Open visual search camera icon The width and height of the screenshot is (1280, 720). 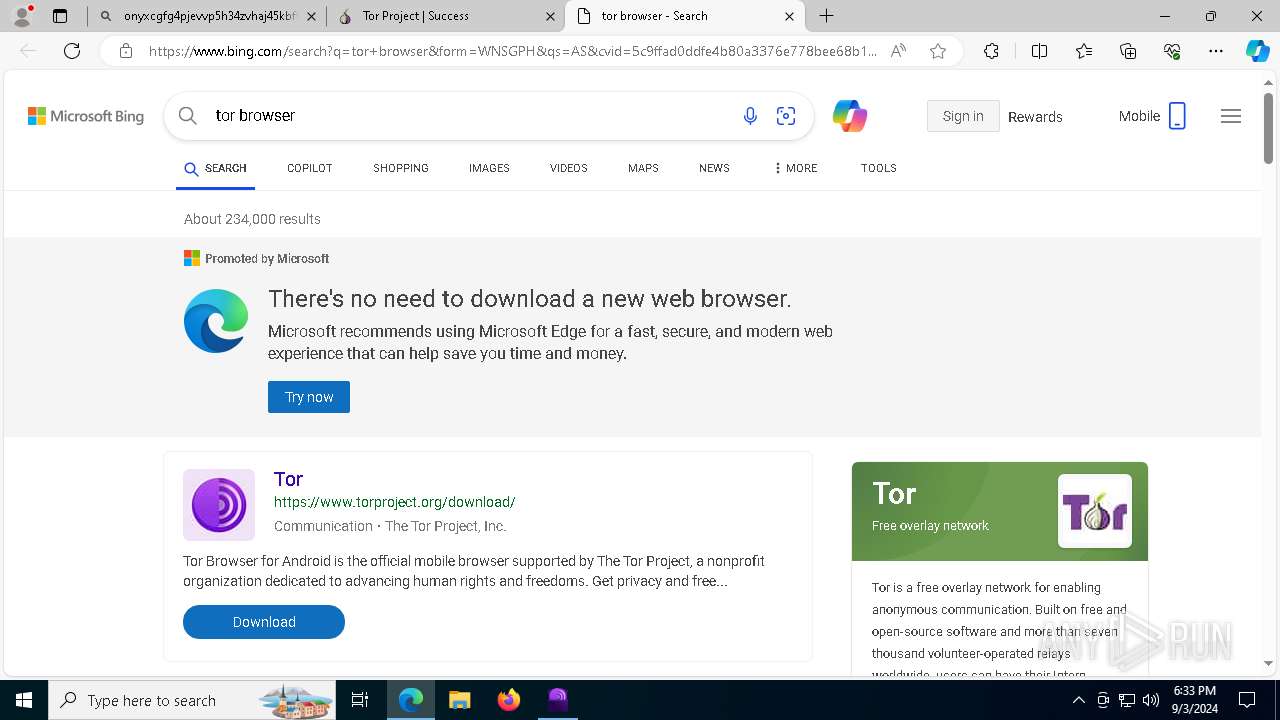click(x=786, y=116)
